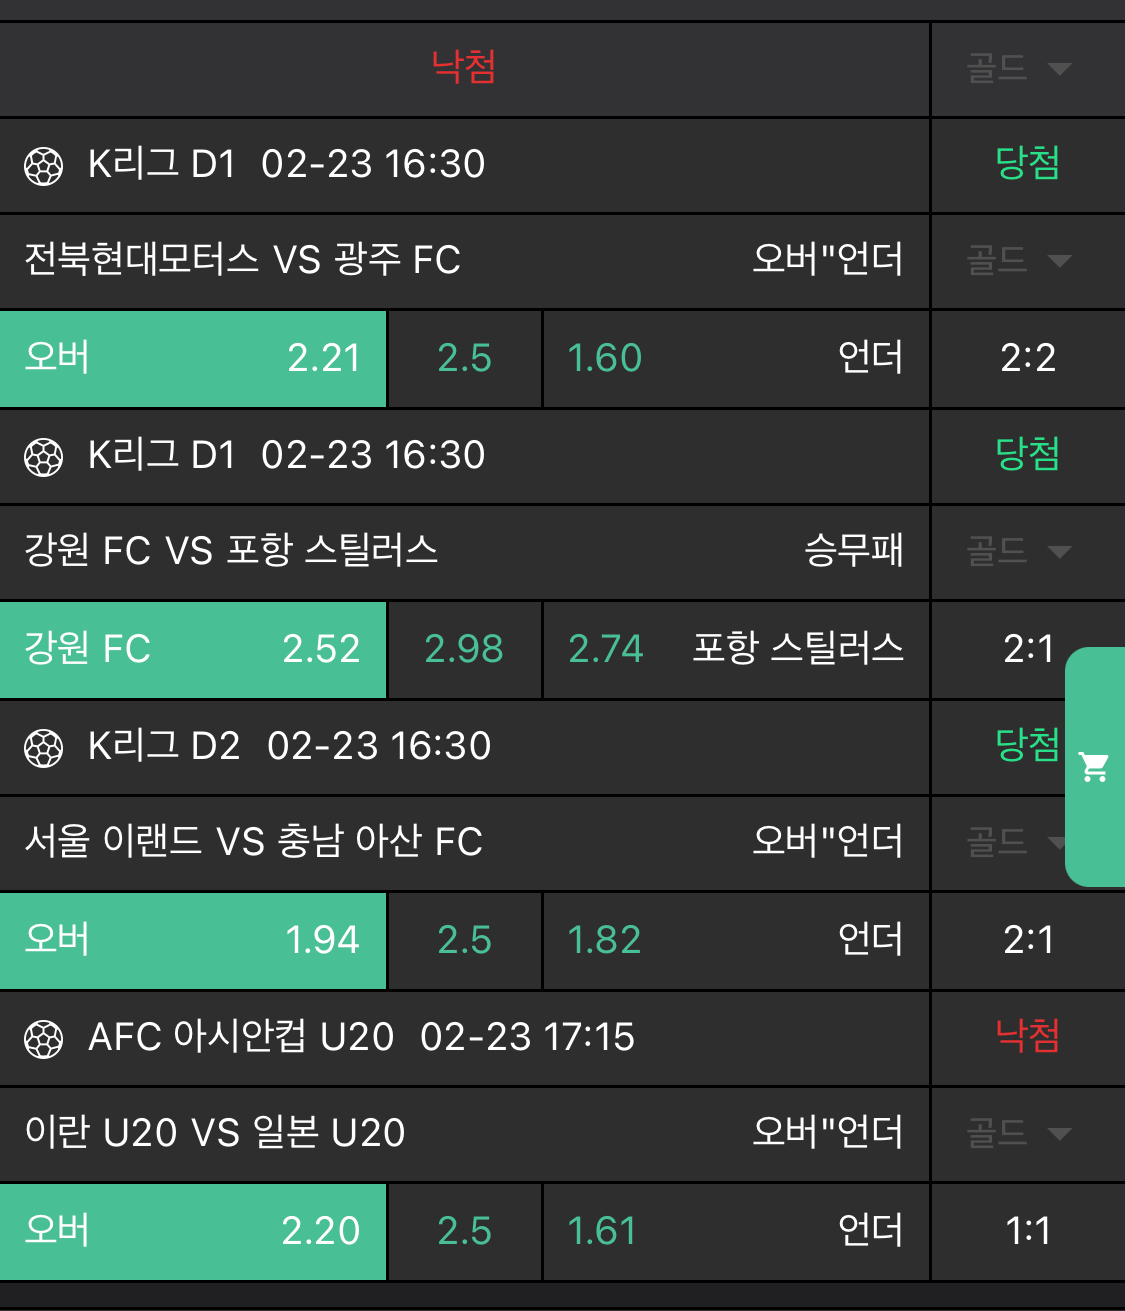This screenshot has width=1125, height=1311.
Task: Choose 언더 1.60 odds option
Action: (x=735, y=358)
